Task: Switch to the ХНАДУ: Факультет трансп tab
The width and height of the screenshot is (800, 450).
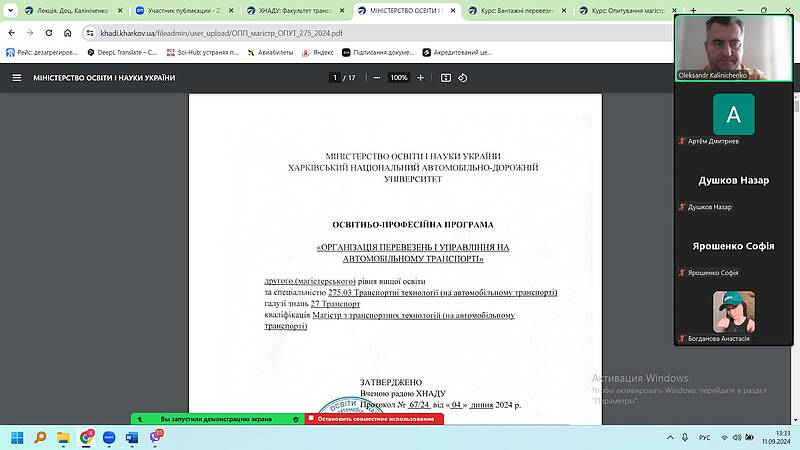Action: [296, 10]
